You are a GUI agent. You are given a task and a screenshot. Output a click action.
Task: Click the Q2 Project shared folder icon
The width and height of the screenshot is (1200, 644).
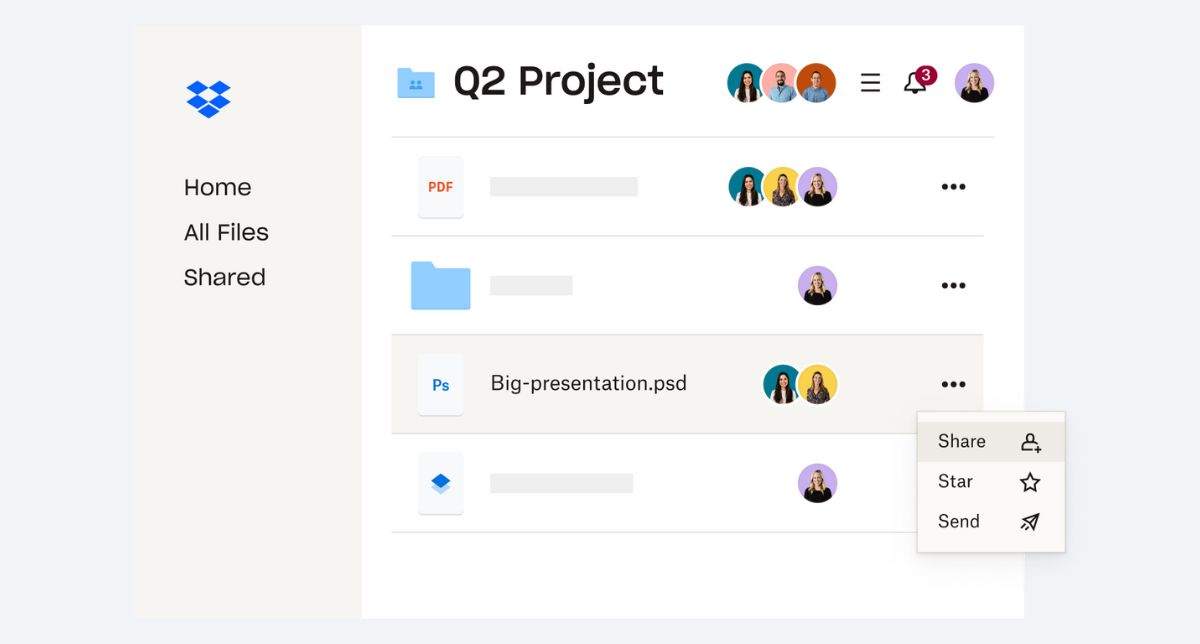click(416, 83)
